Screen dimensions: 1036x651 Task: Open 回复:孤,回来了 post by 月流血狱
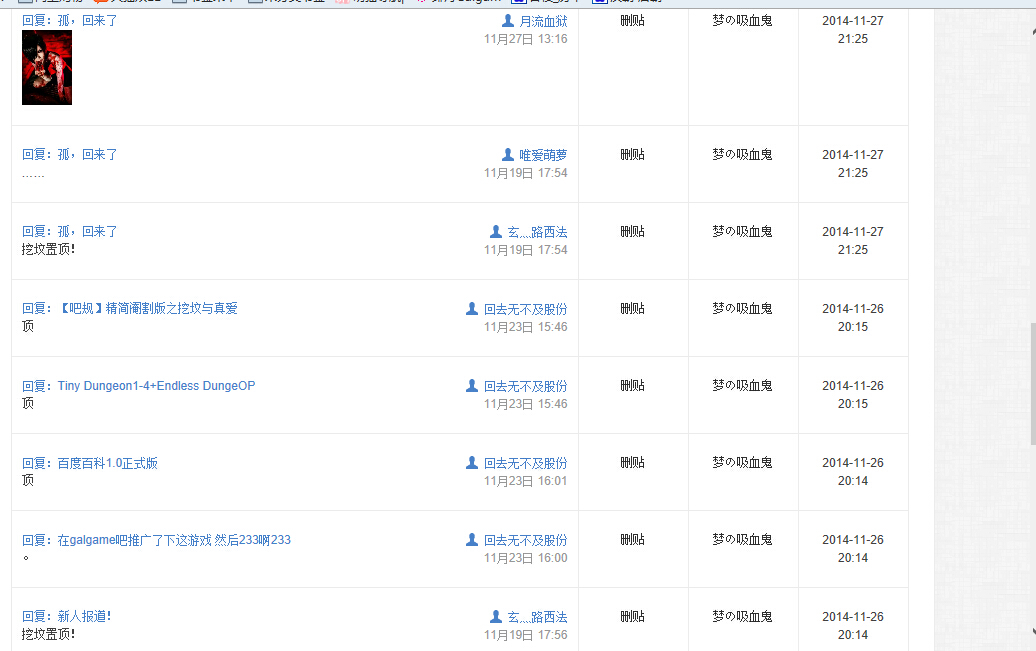(69, 20)
